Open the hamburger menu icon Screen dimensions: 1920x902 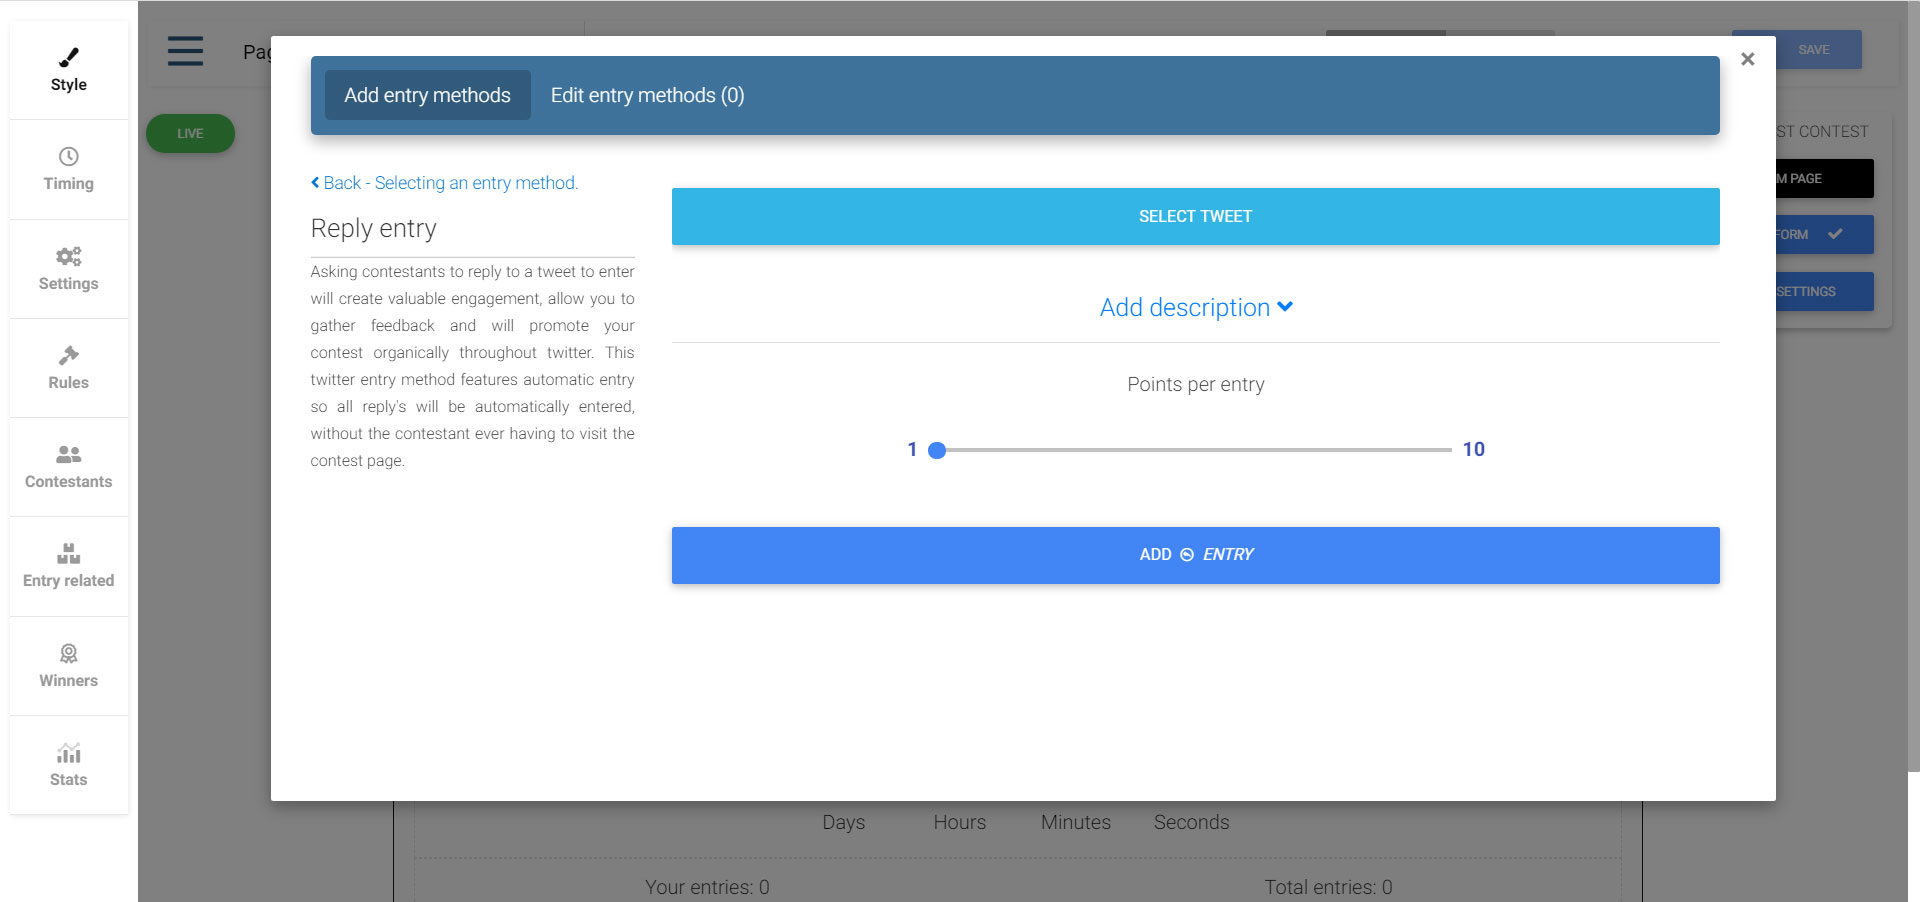[185, 51]
